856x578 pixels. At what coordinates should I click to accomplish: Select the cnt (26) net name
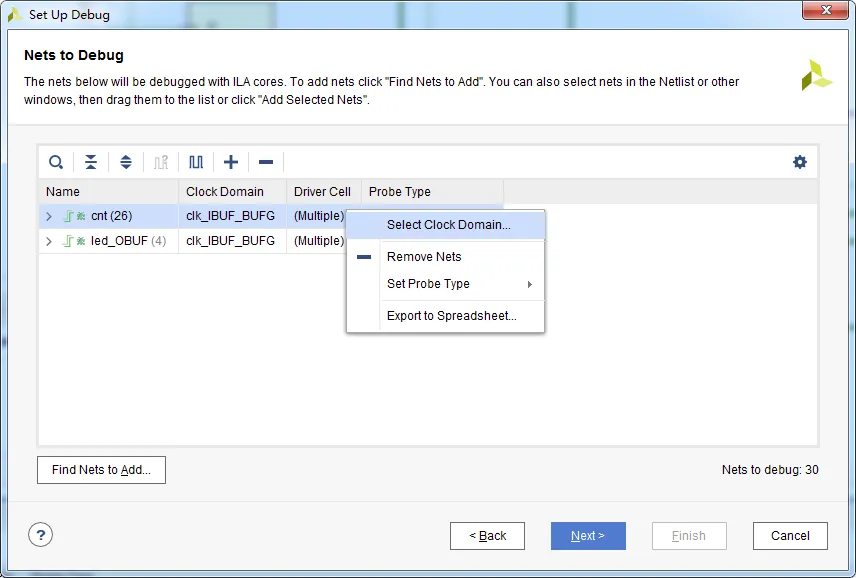click(x=111, y=216)
